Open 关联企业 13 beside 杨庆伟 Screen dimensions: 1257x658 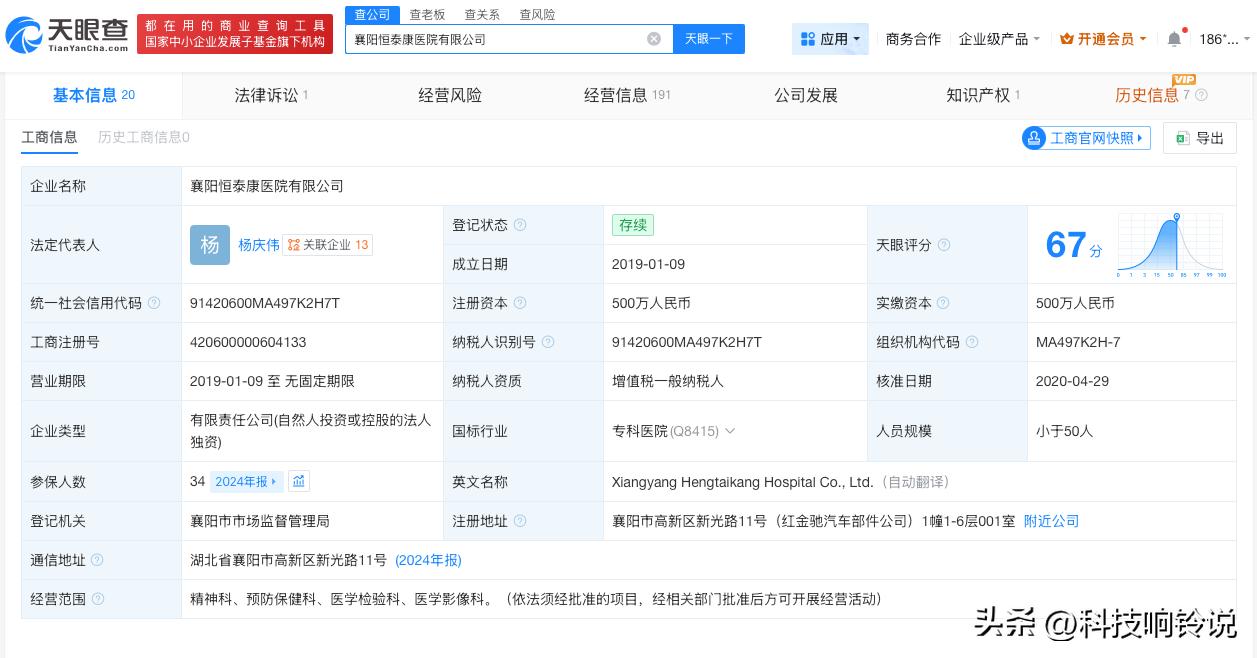pos(326,245)
